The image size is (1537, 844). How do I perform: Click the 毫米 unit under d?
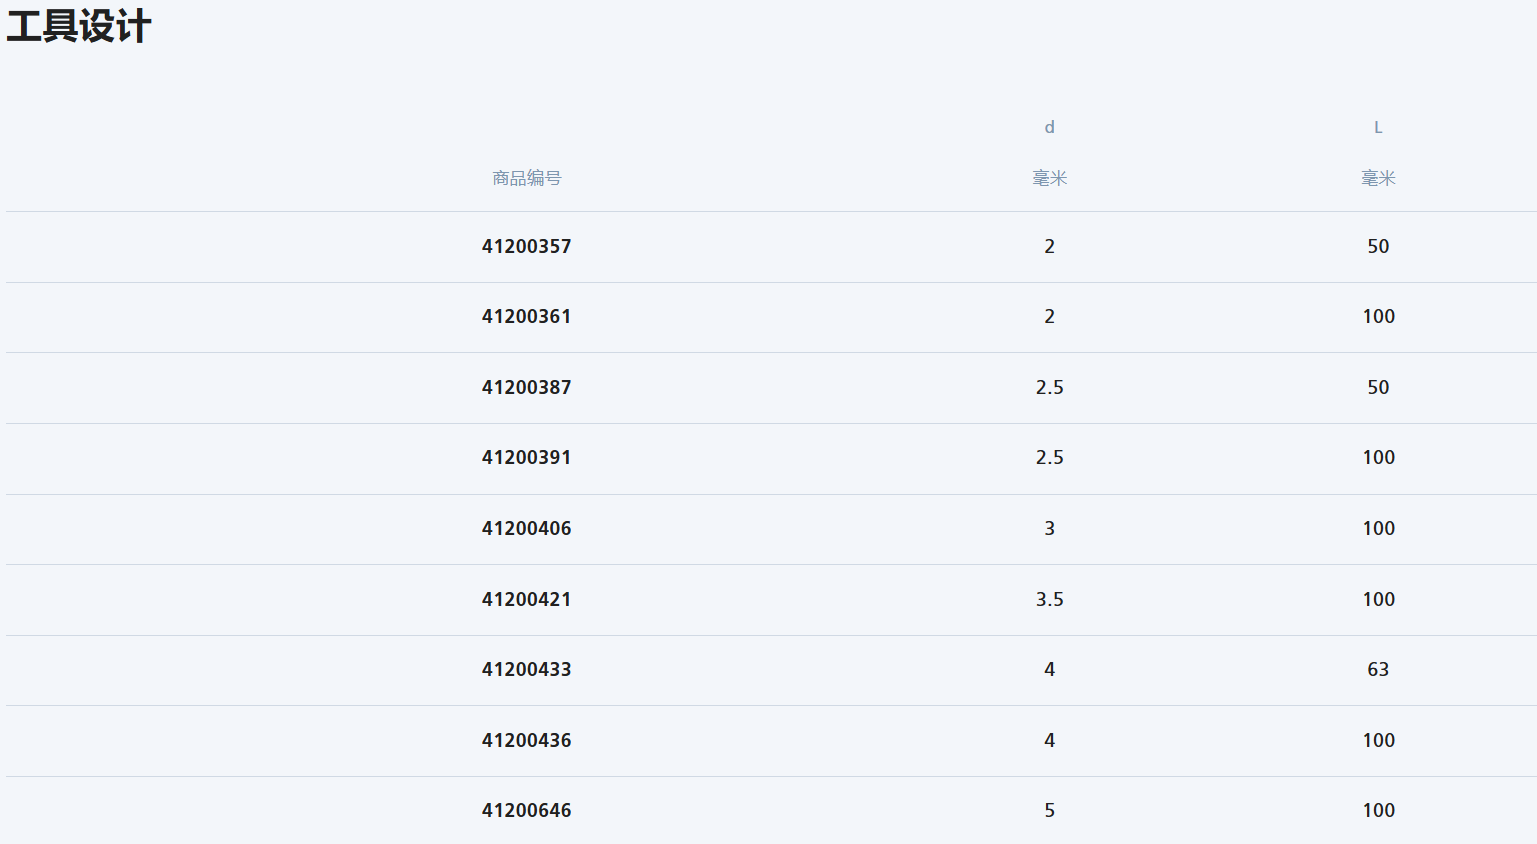1049,178
